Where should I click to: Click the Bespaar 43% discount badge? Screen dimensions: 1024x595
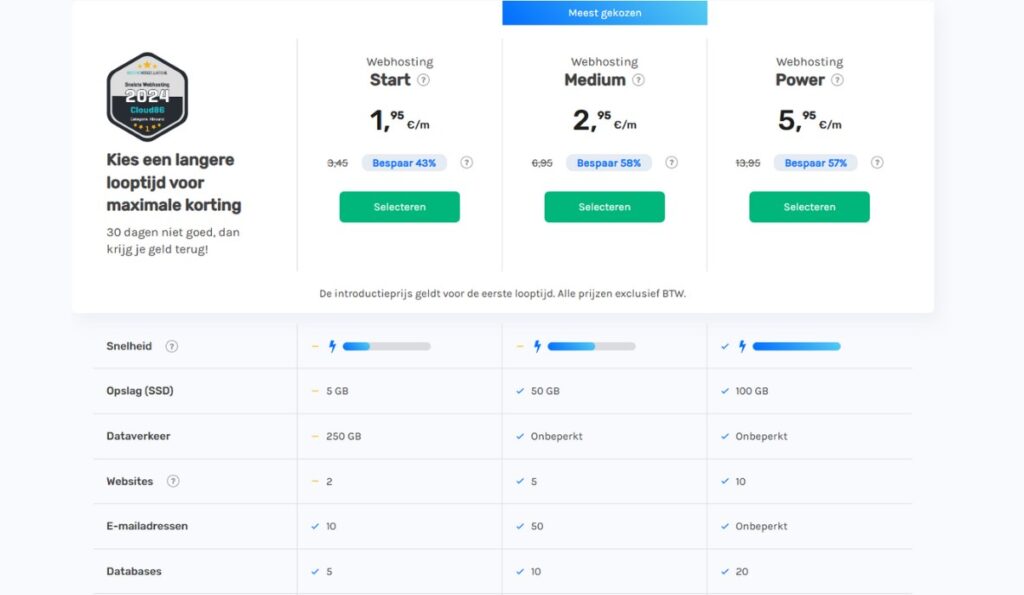(404, 163)
